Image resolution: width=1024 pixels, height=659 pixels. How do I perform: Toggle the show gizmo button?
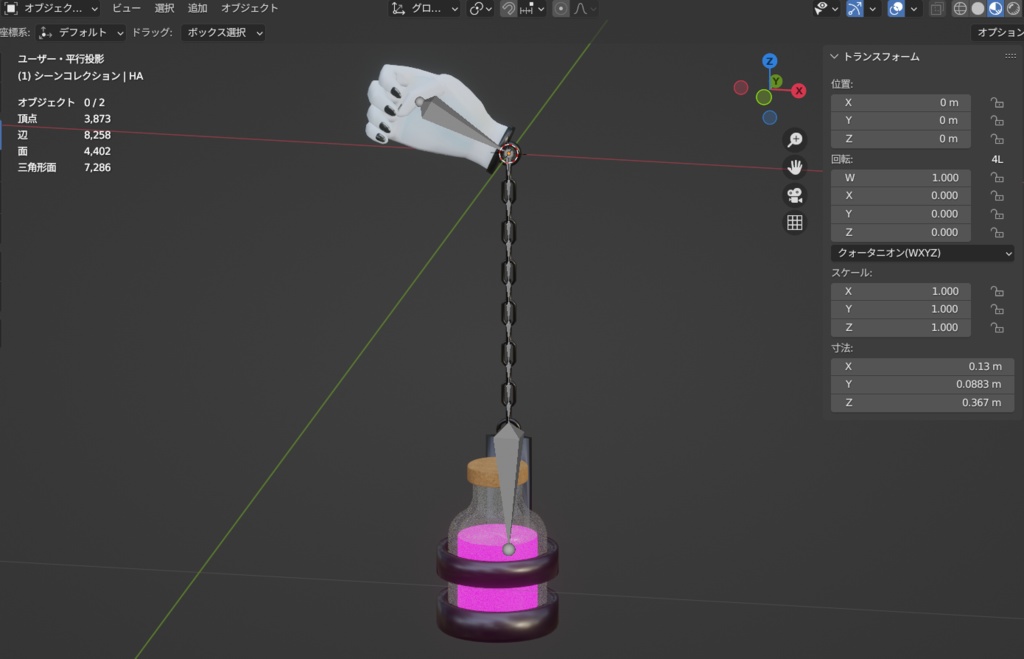point(854,8)
